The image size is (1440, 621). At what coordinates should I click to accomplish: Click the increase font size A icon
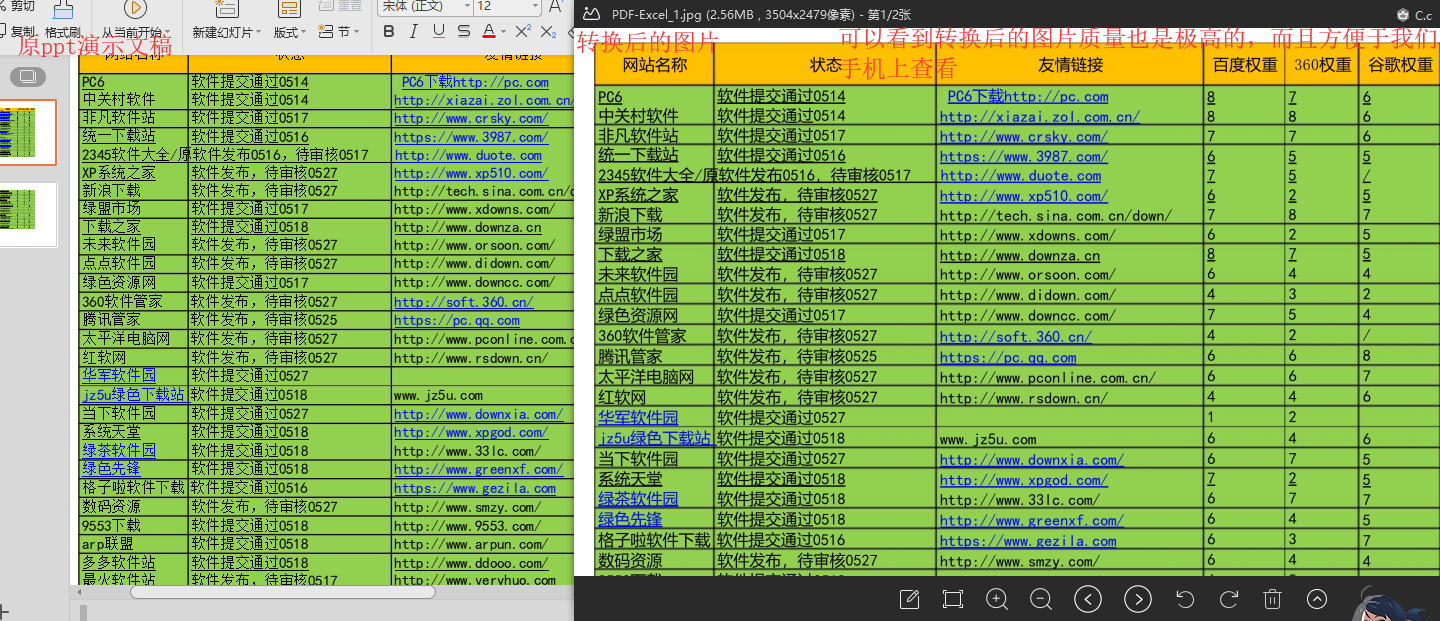pos(556,7)
